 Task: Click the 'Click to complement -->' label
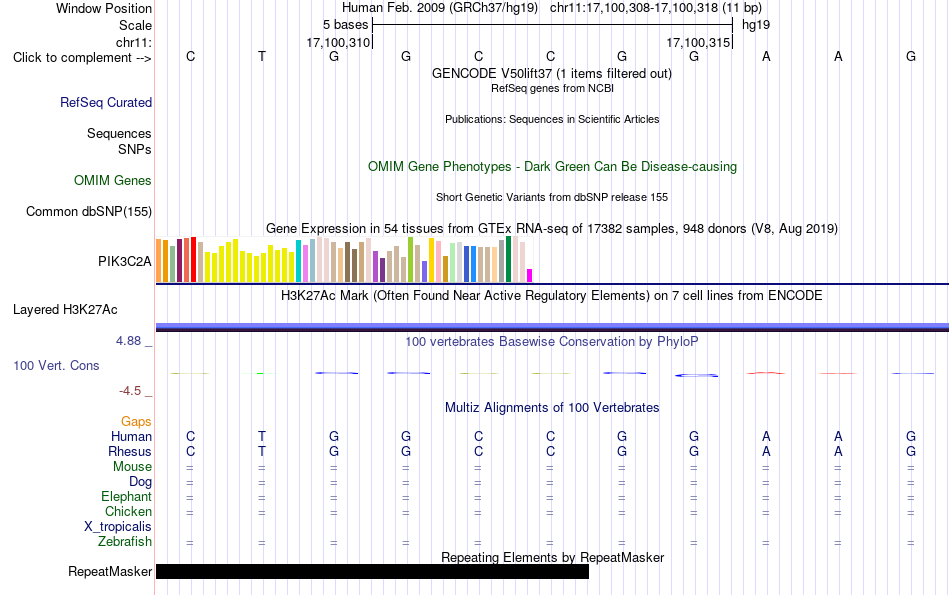[82, 58]
